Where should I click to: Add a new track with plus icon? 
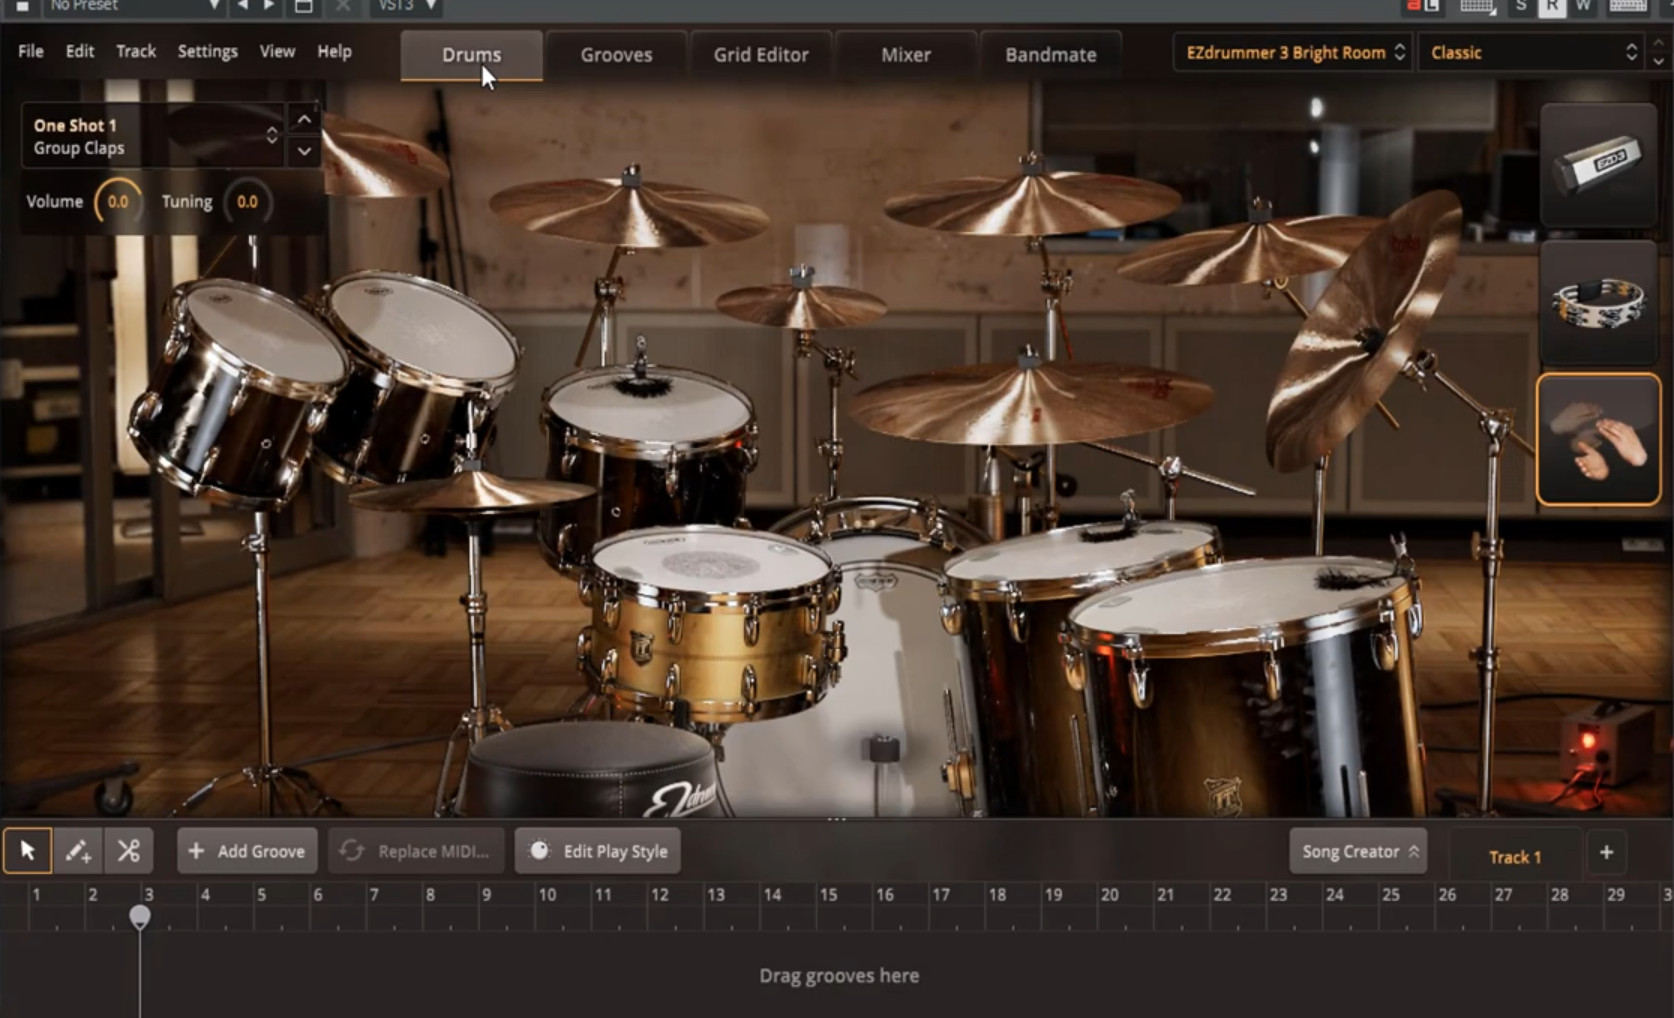(x=1606, y=853)
